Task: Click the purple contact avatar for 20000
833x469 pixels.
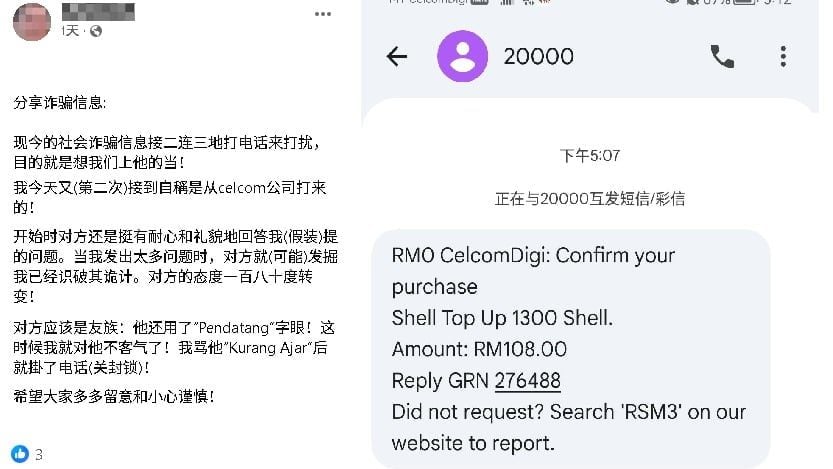Action: pyautogui.click(x=462, y=56)
